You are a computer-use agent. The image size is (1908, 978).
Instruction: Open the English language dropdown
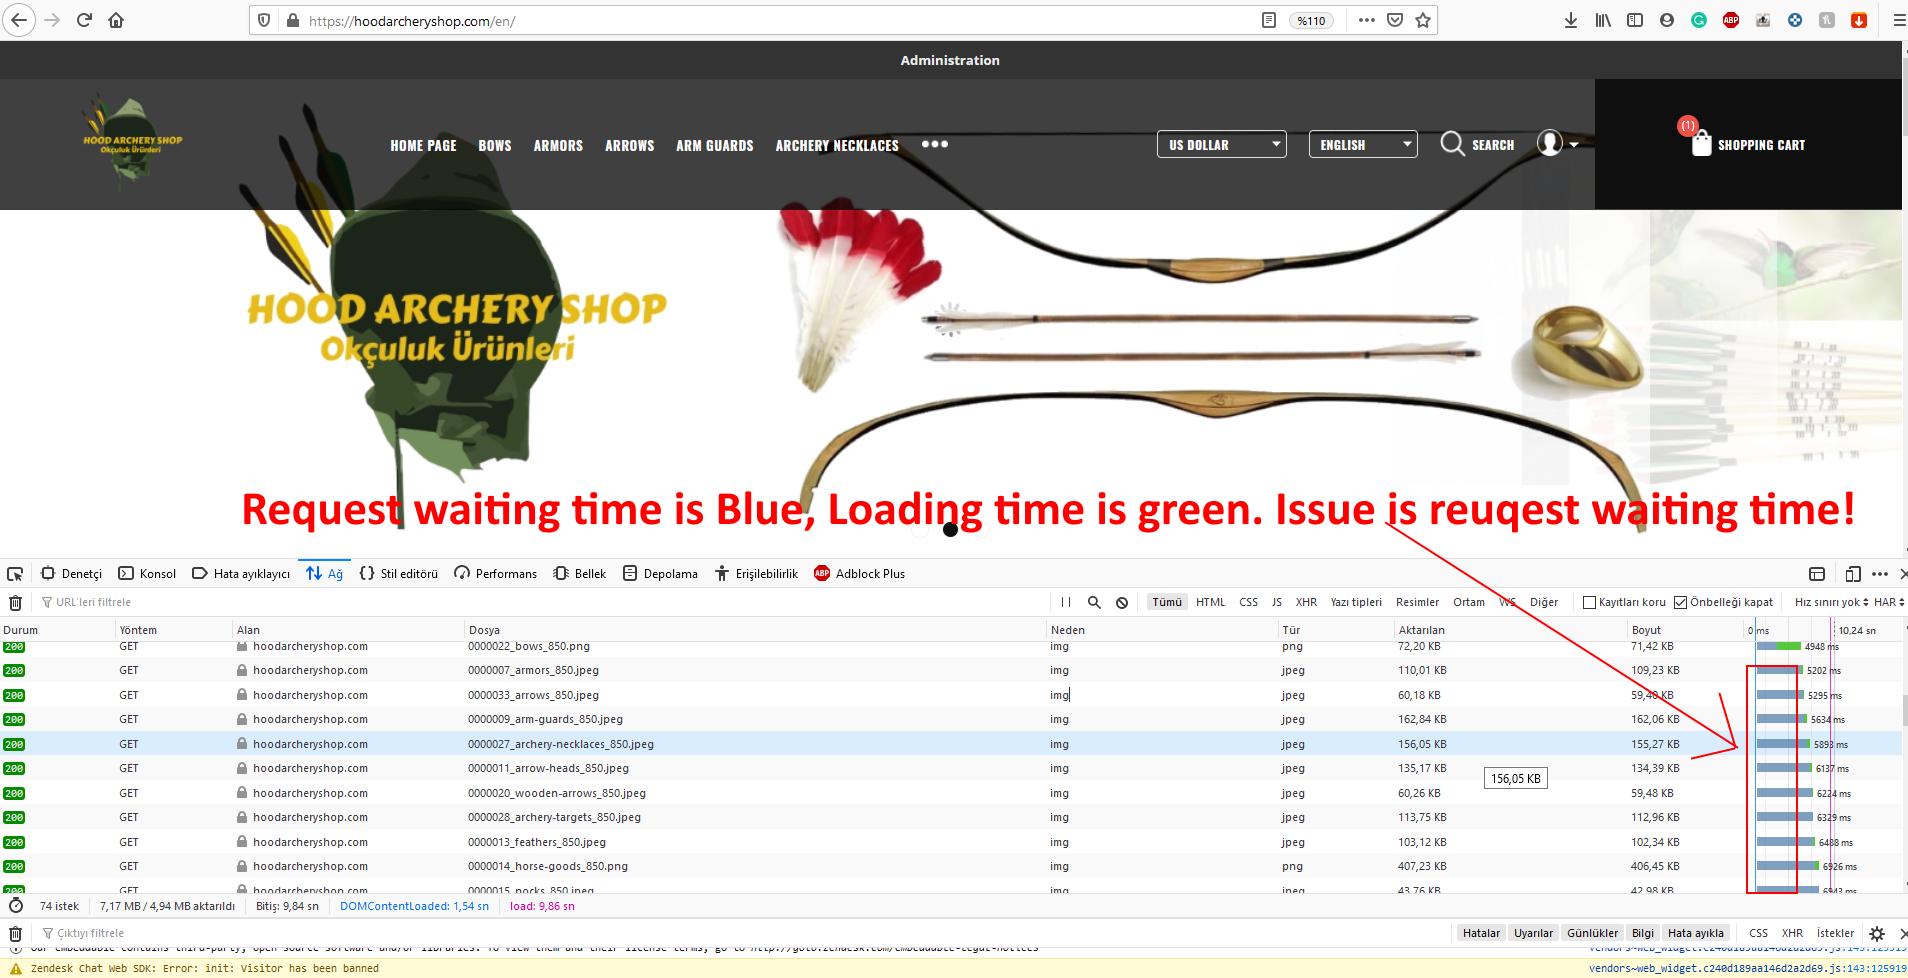click(x=1362, y=144)
